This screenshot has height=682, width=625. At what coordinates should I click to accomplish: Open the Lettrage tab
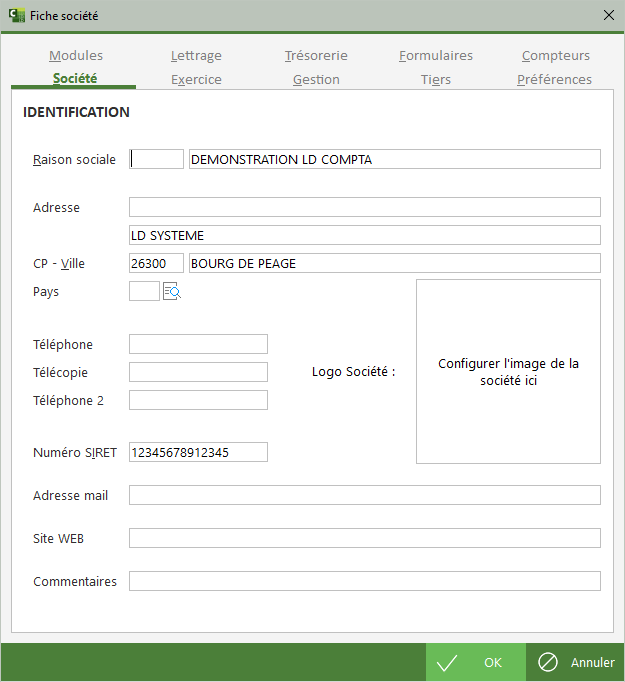[x=196, y=56]
